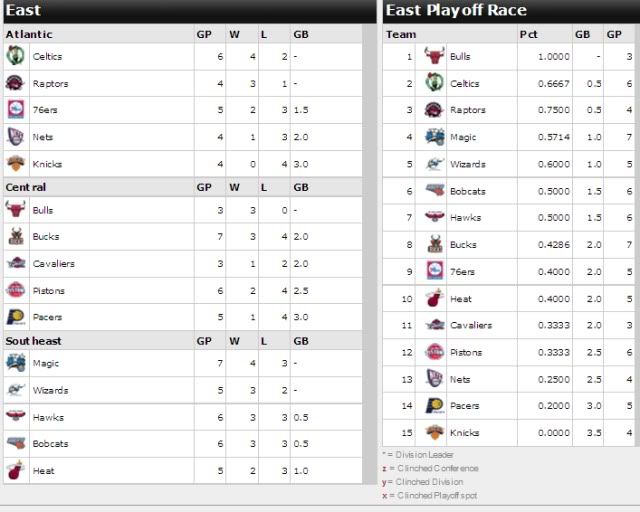Click the Magic logo in Playoff Race rank 4

tap(434, 137)
